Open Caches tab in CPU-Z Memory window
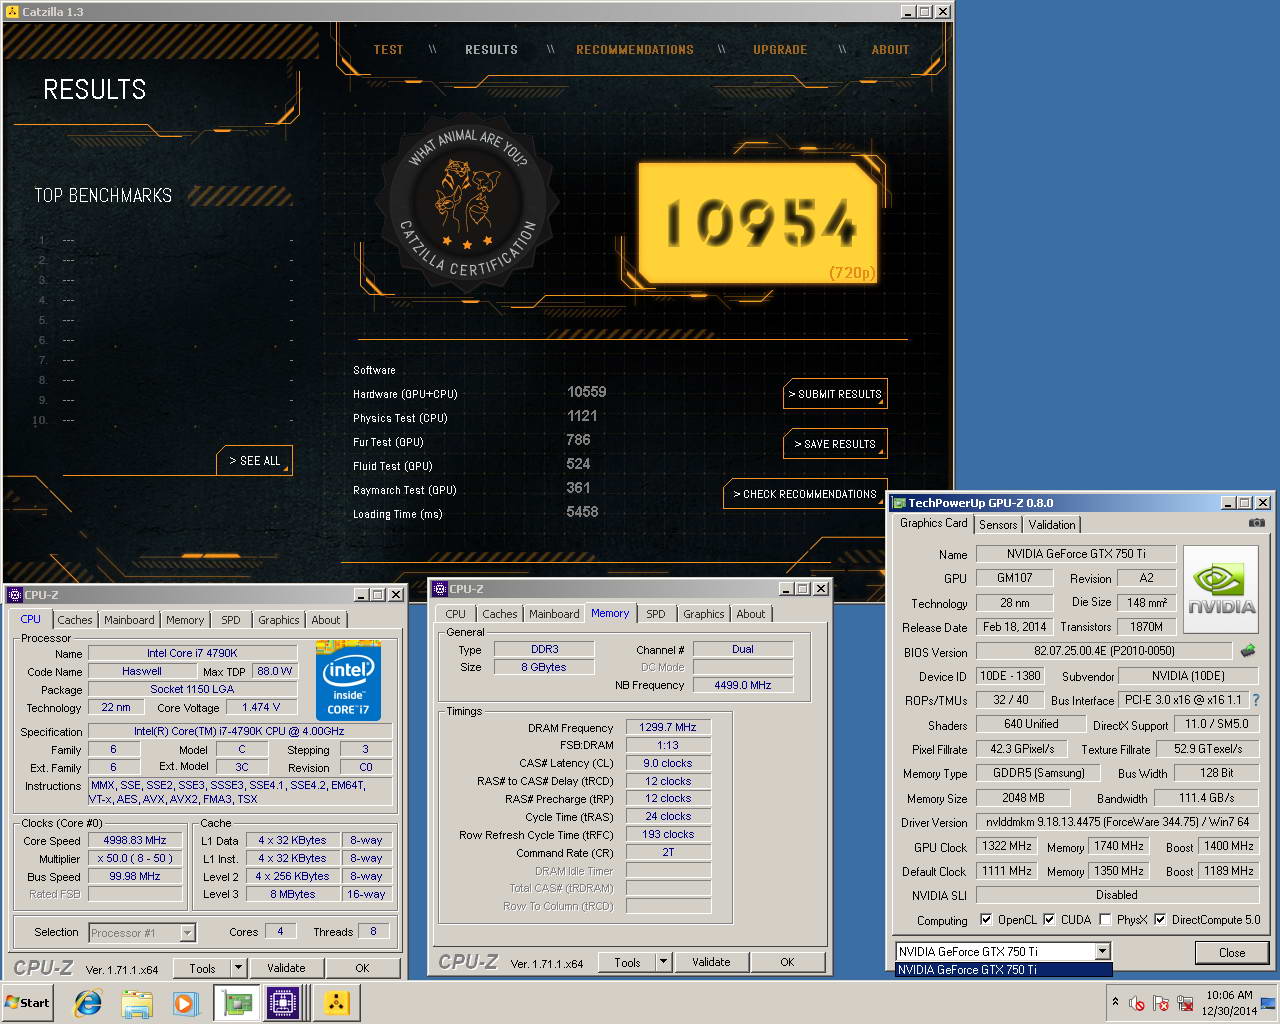This screenshot has width=1280, height=1024. pos(499,614)
